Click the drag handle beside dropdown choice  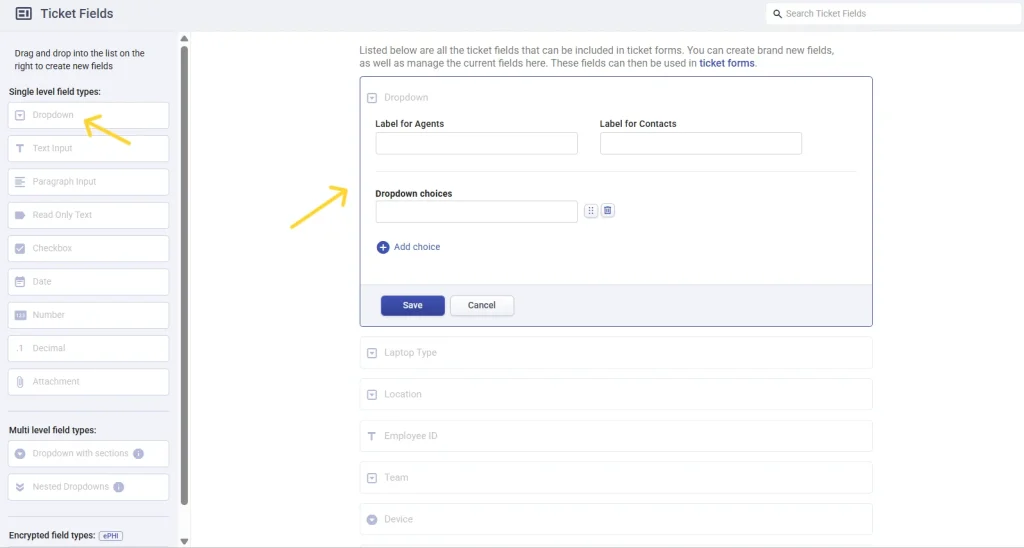tap(590, 210)
